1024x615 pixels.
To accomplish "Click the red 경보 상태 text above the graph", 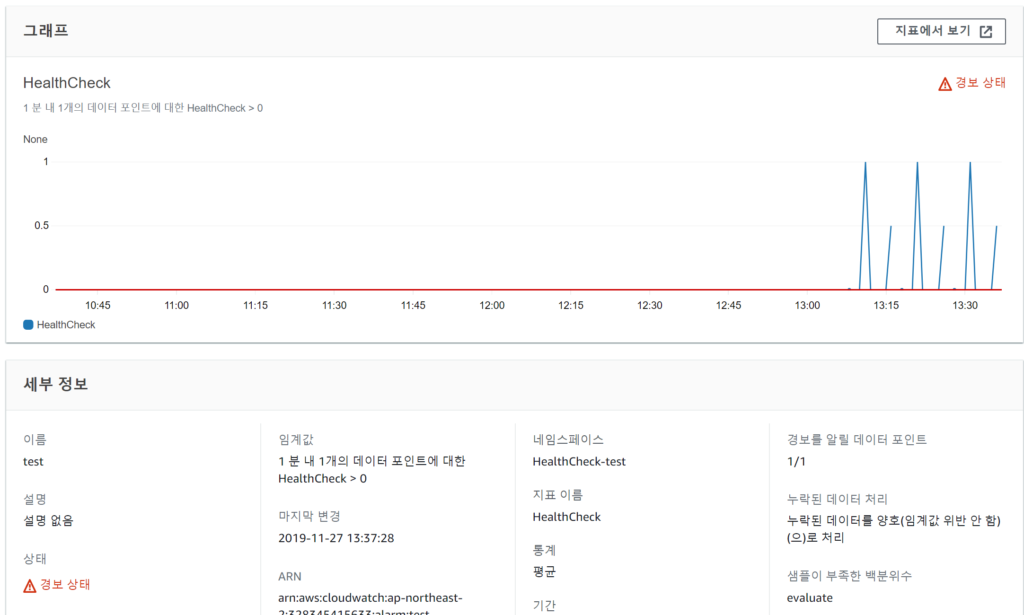I will [980, 84].
